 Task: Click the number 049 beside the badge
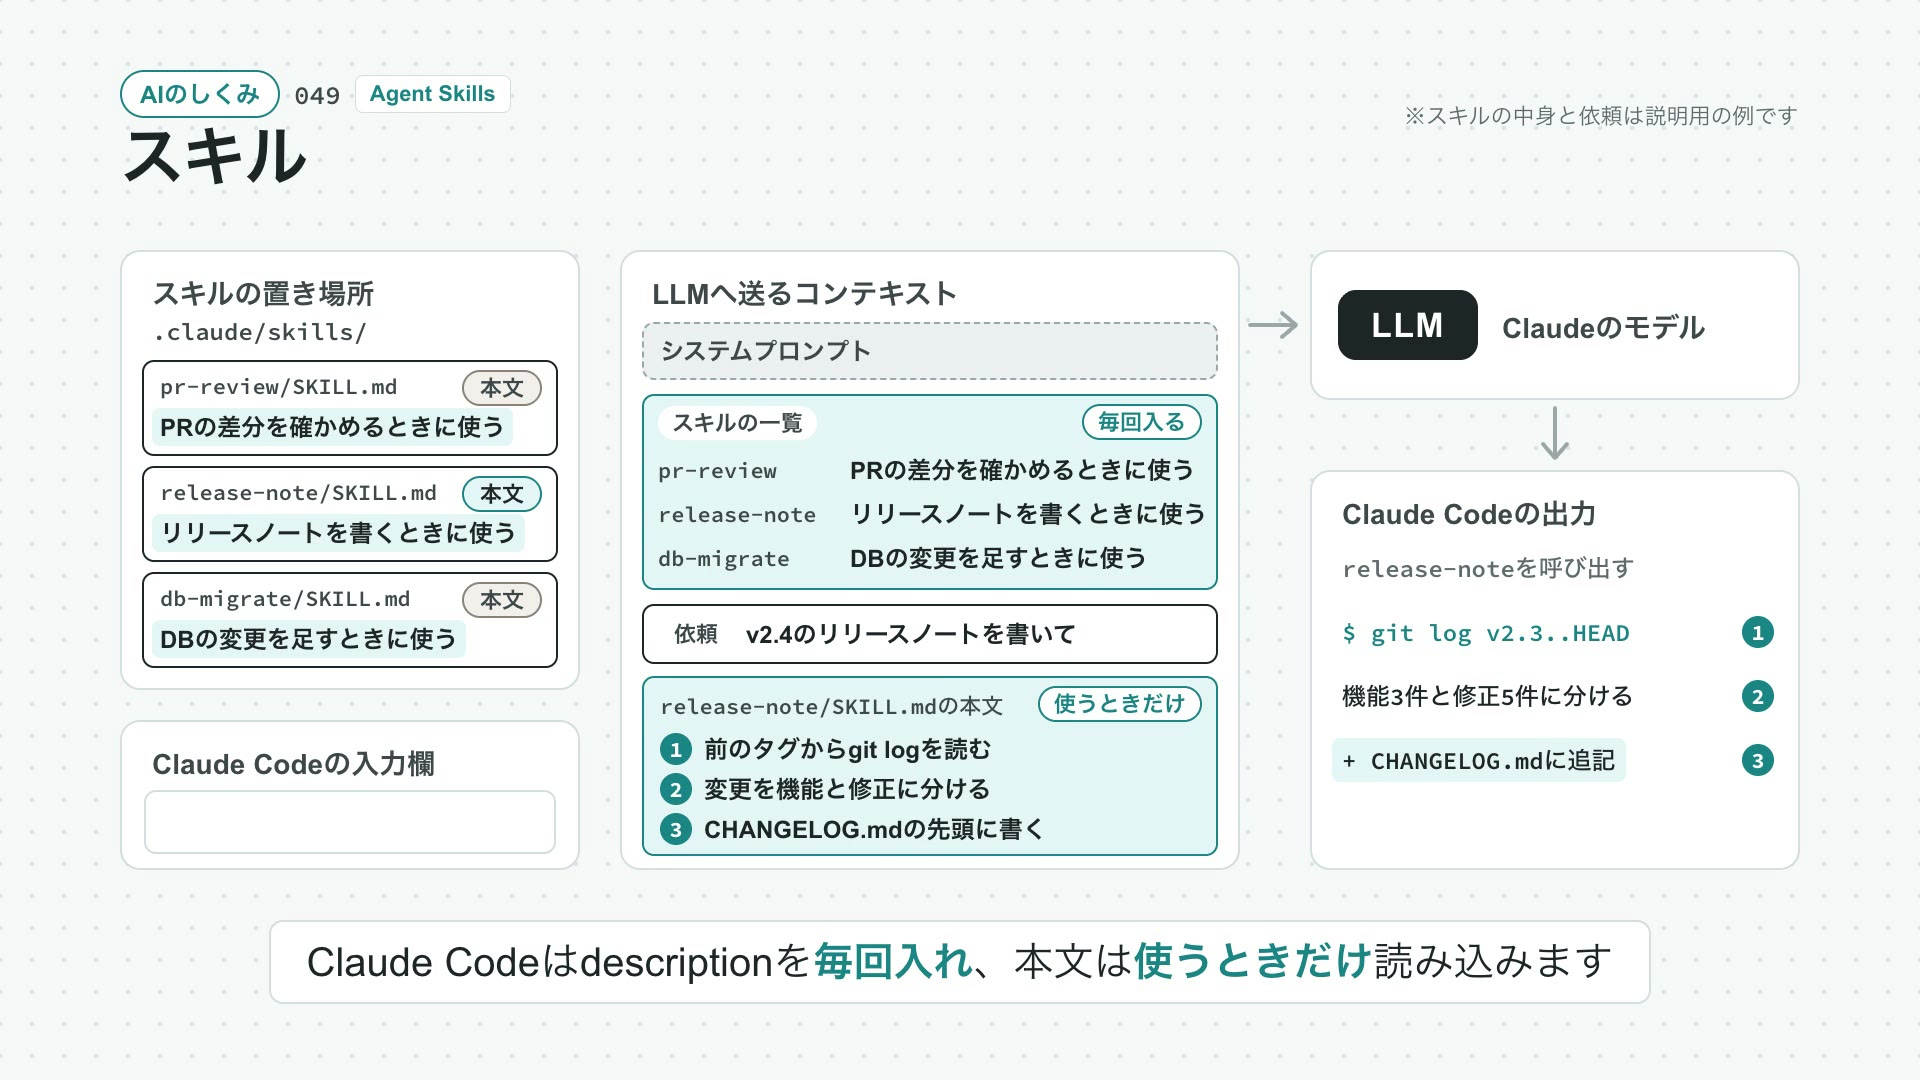click(317, 96)
